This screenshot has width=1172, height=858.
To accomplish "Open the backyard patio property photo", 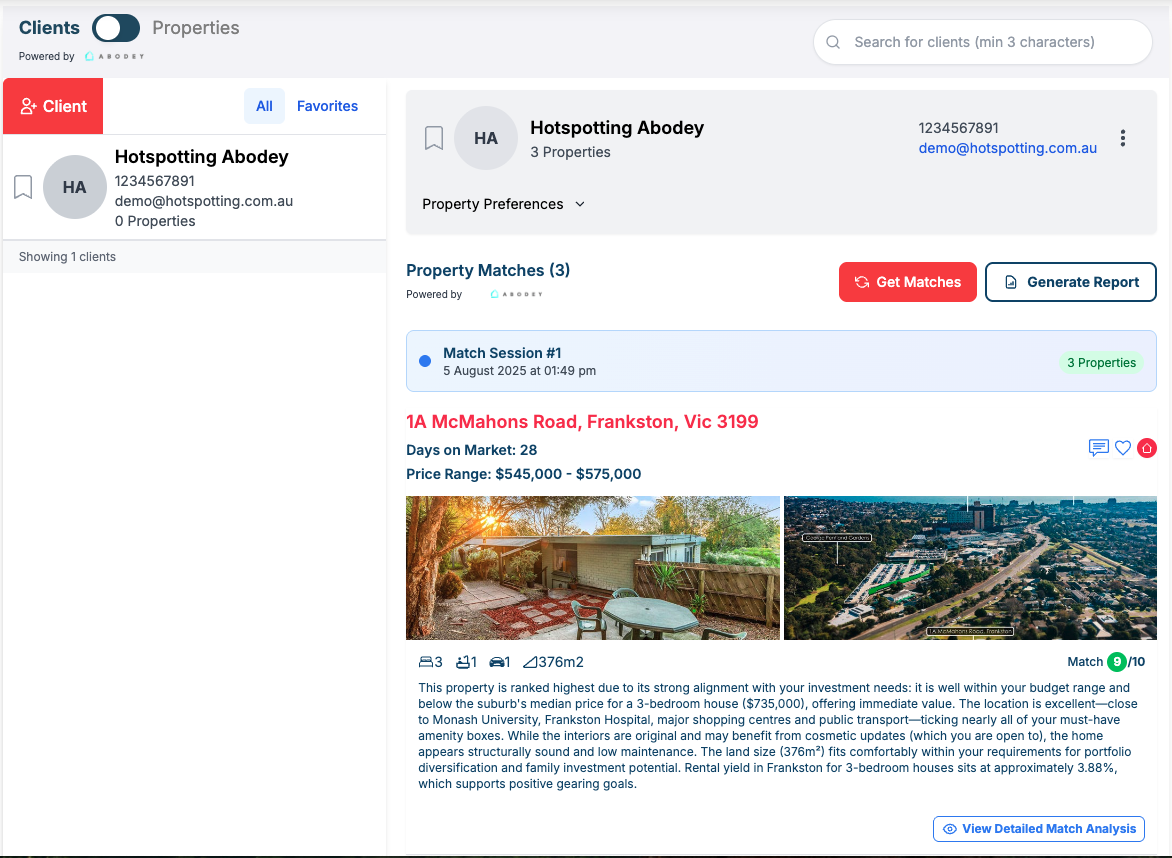I will coord(592,567).
